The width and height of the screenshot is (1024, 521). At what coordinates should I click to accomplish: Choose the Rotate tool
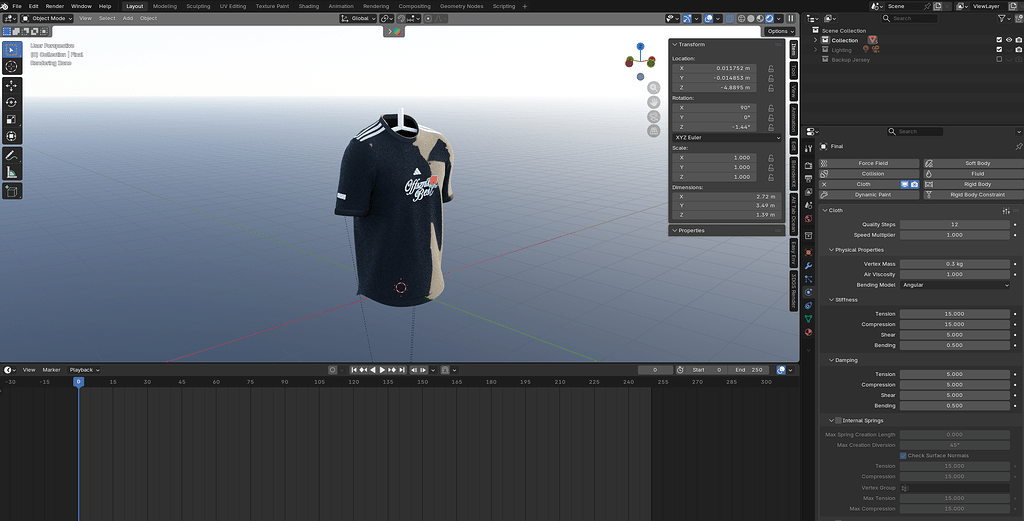pos(12,103)
